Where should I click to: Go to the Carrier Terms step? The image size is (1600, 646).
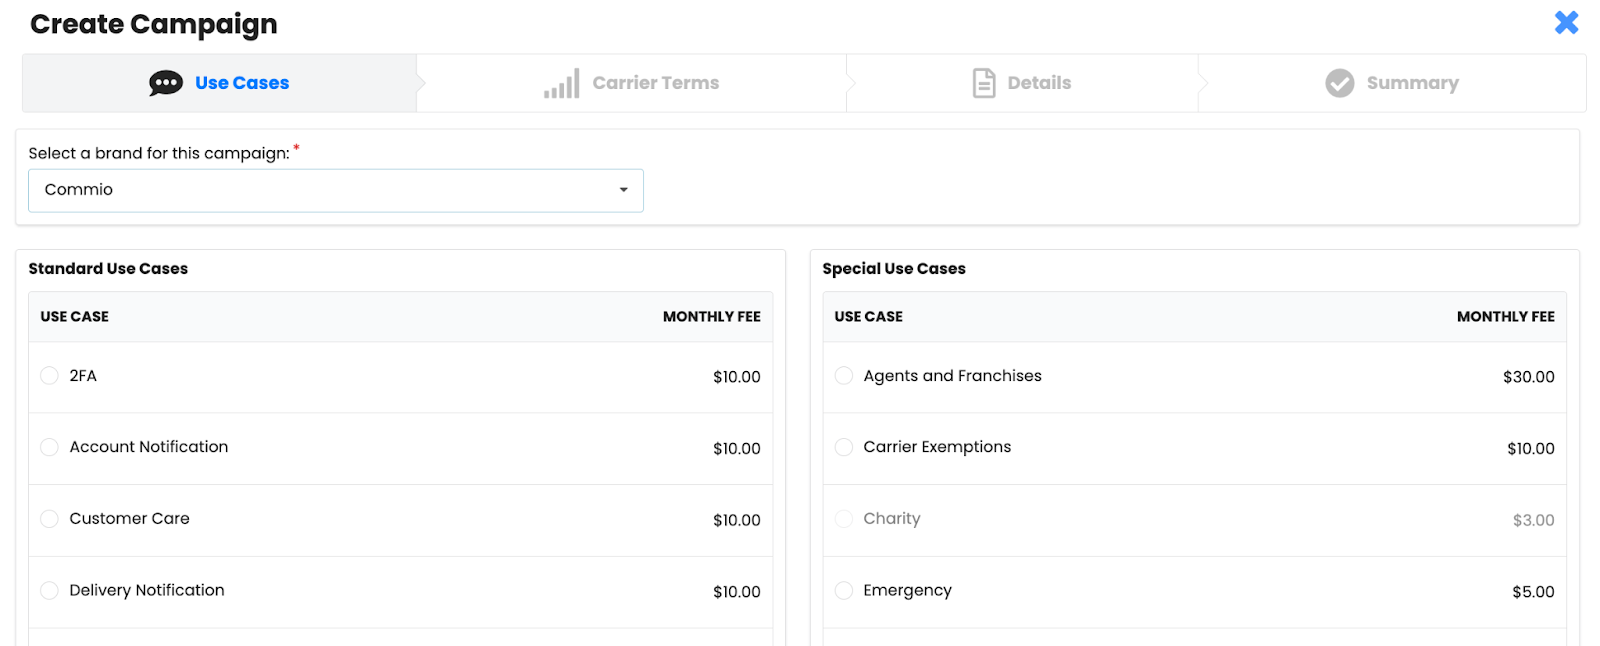[x=632, y=83]
